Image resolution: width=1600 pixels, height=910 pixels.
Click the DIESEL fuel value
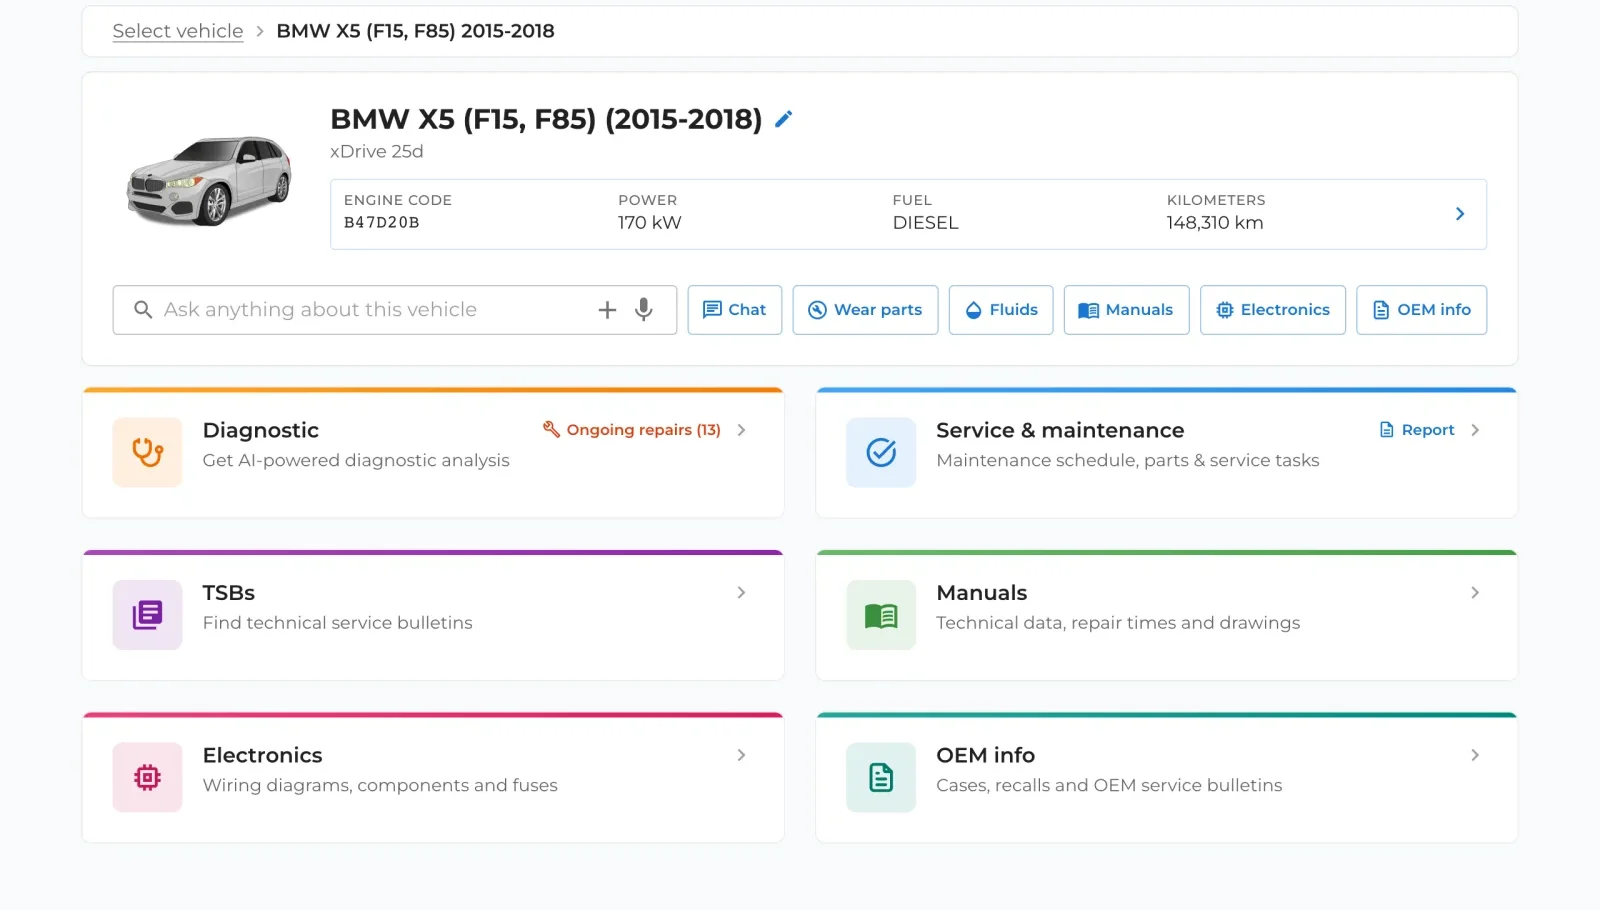pos(926,223)
